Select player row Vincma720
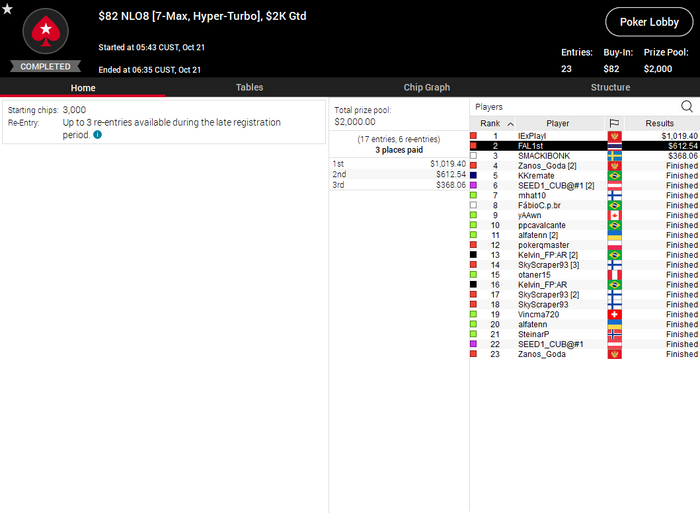 click(x=584, y=314)
